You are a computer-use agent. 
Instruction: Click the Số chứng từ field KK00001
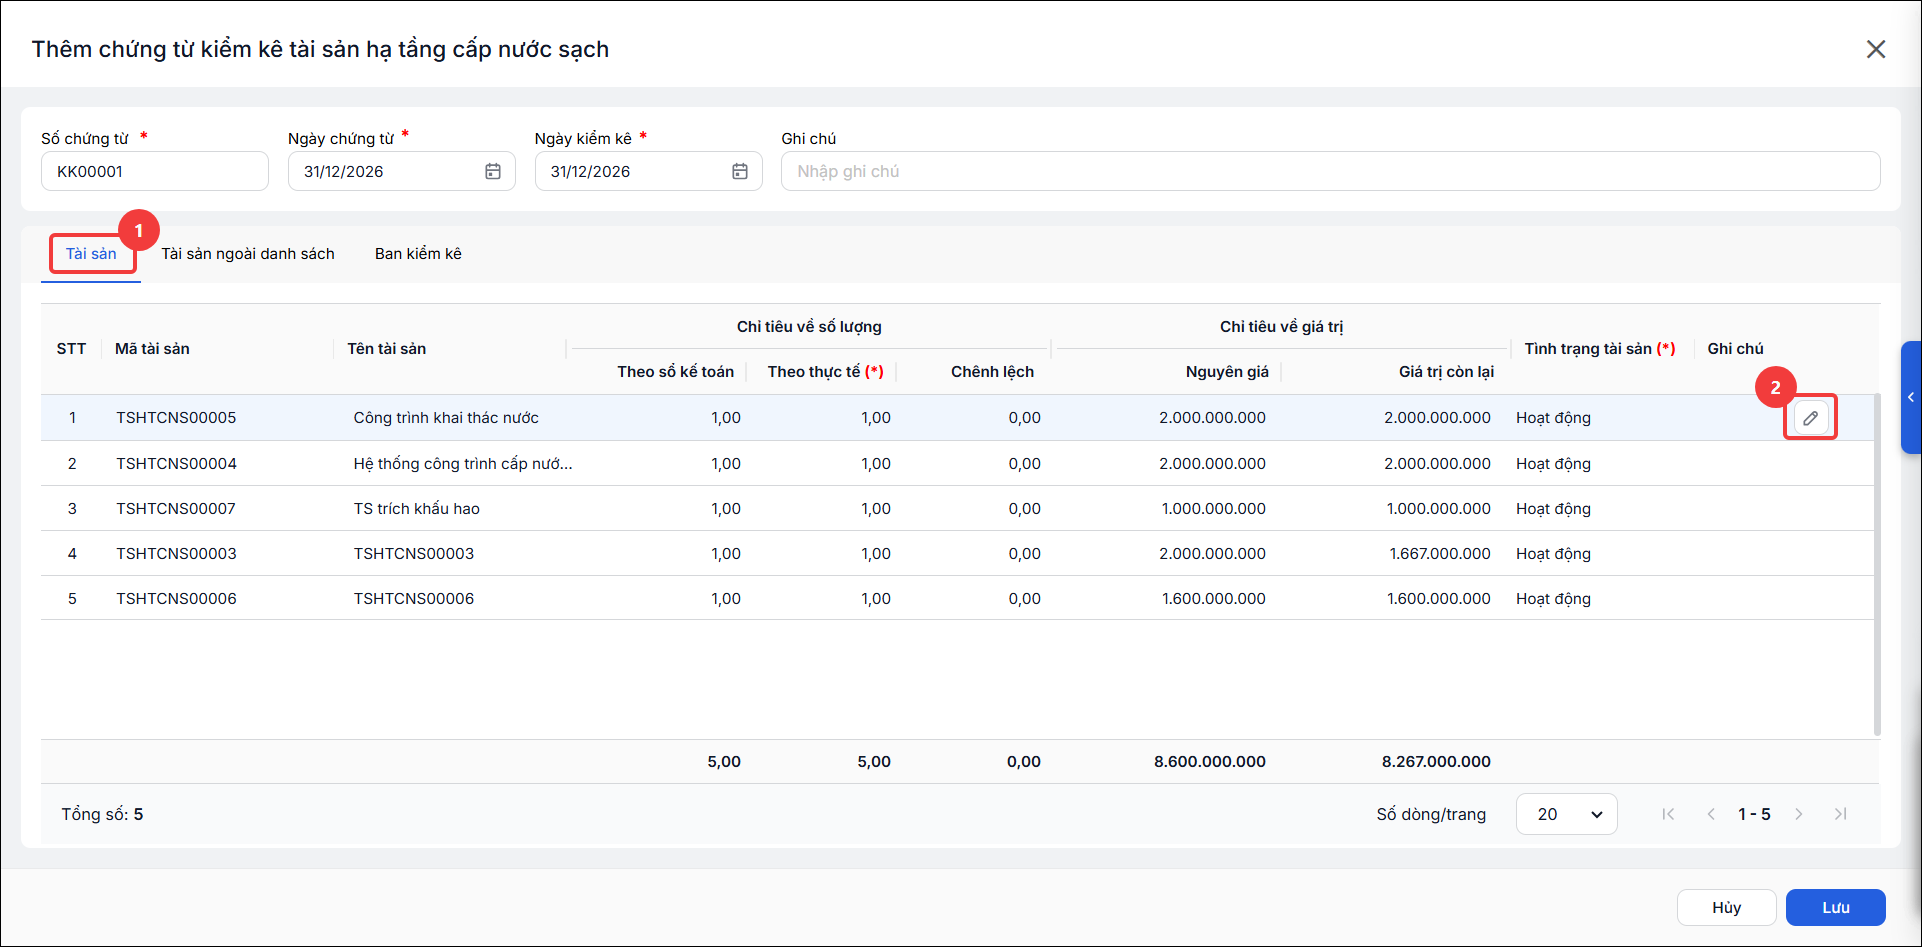(x=155, y=171)
